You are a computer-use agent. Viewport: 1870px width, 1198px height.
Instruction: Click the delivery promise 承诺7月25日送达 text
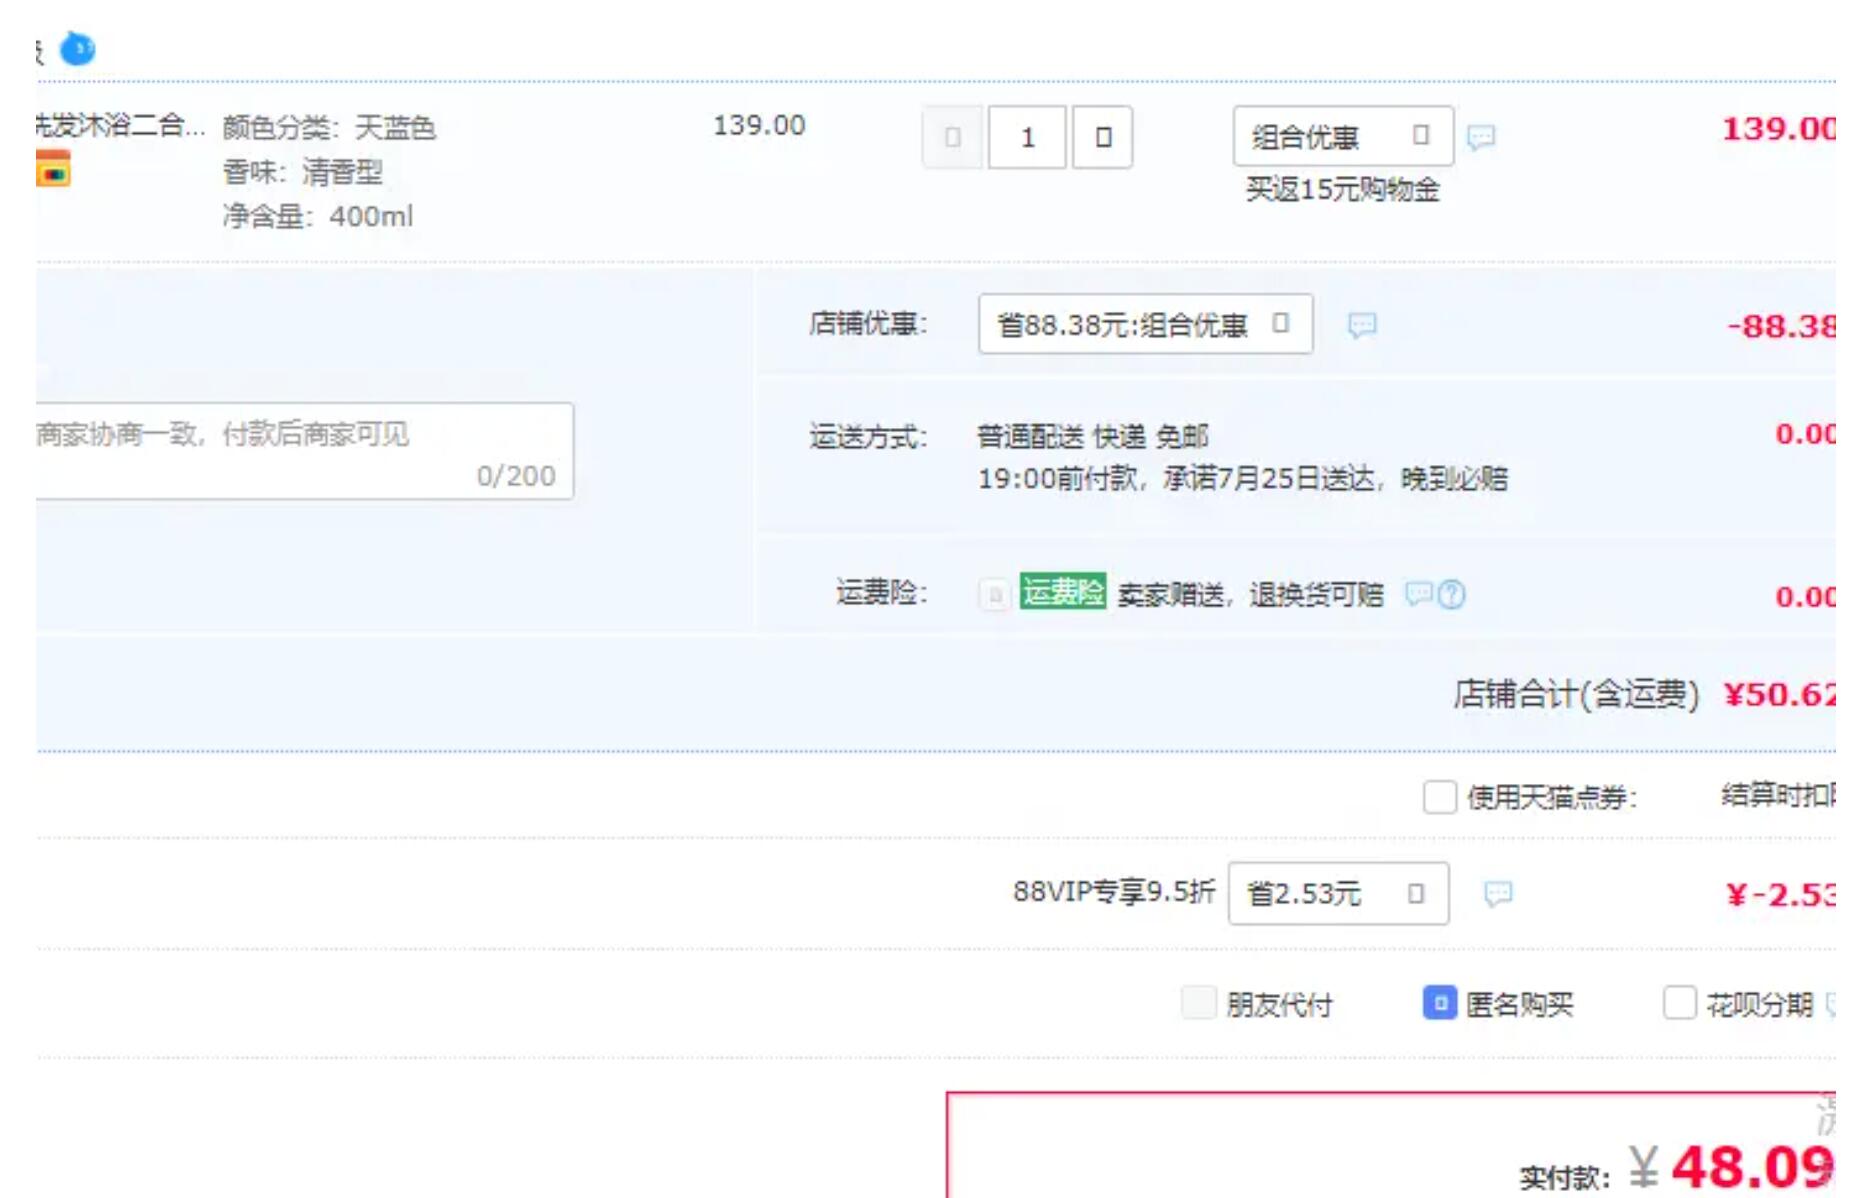tap(1270, 479)
